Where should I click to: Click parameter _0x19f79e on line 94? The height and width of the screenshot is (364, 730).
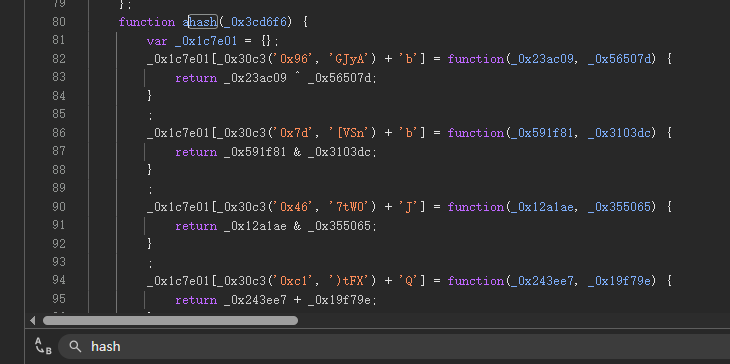point(619,281)
